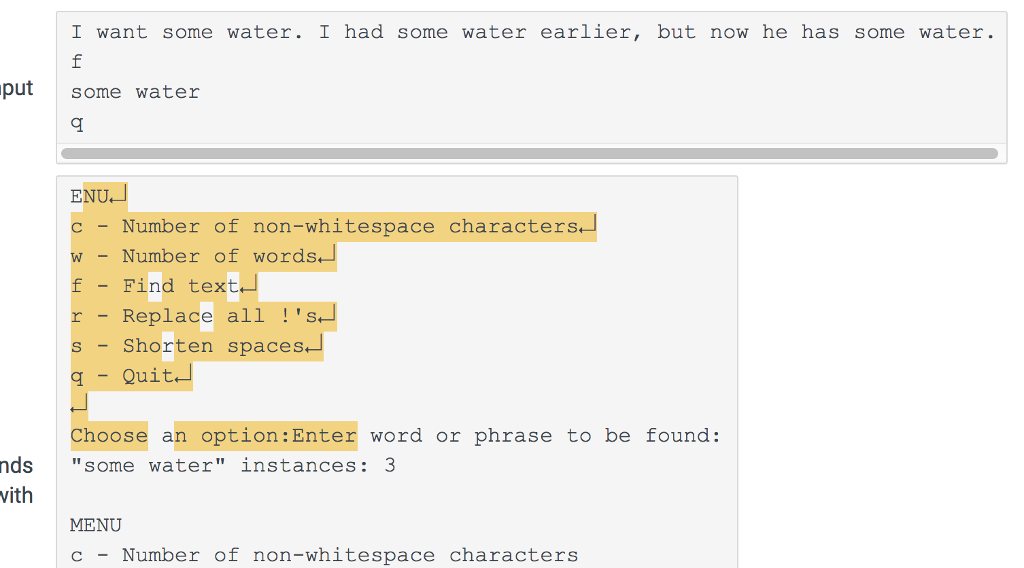1024x568 pixels.
Task: Click newline symbol after 'Number of words'
Action: tap(327, 256)
